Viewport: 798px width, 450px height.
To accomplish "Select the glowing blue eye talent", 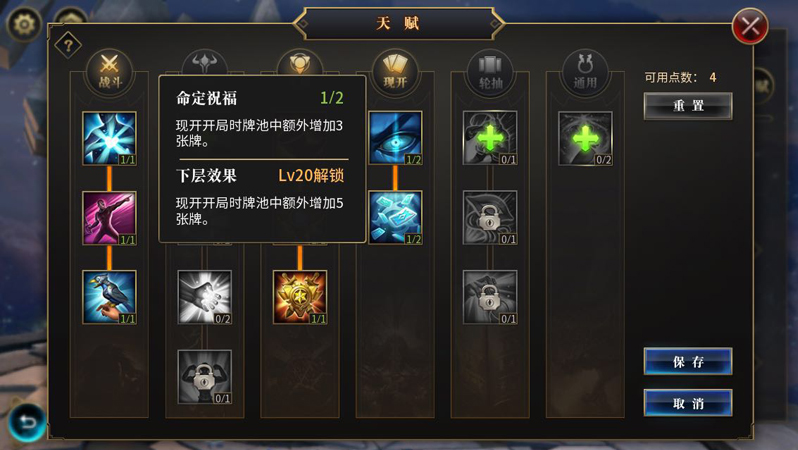I will pyautogui.click(x=395, y=138).
